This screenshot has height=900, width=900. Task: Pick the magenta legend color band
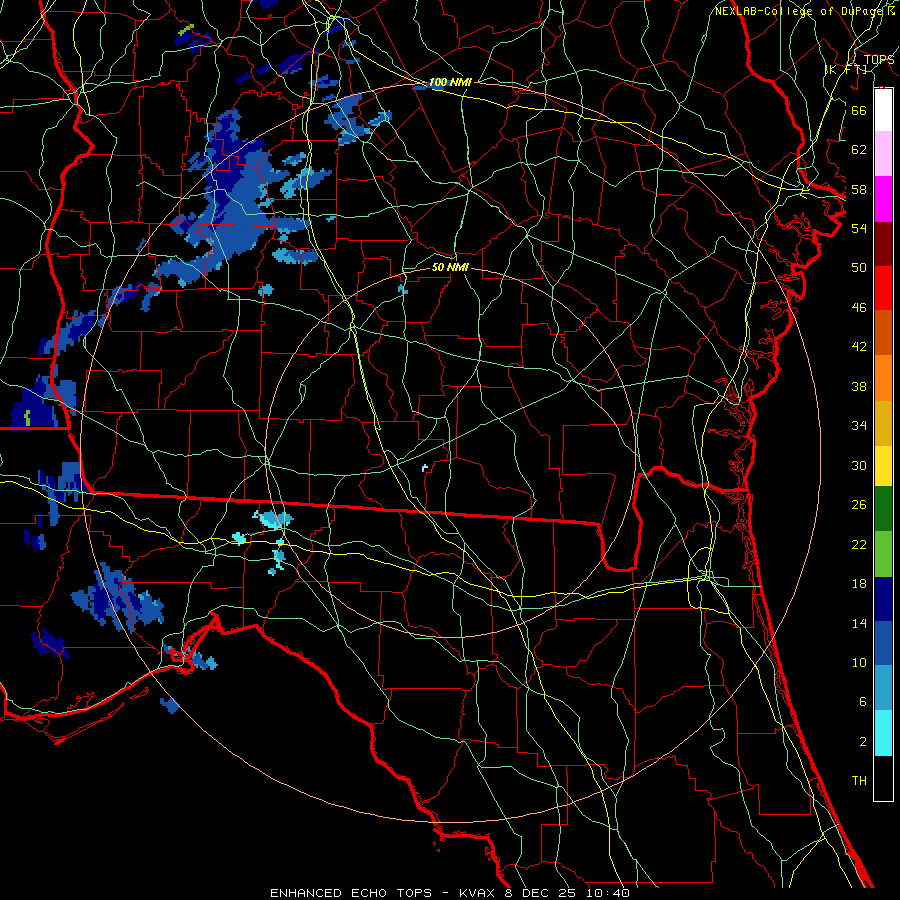coord(883,199)
